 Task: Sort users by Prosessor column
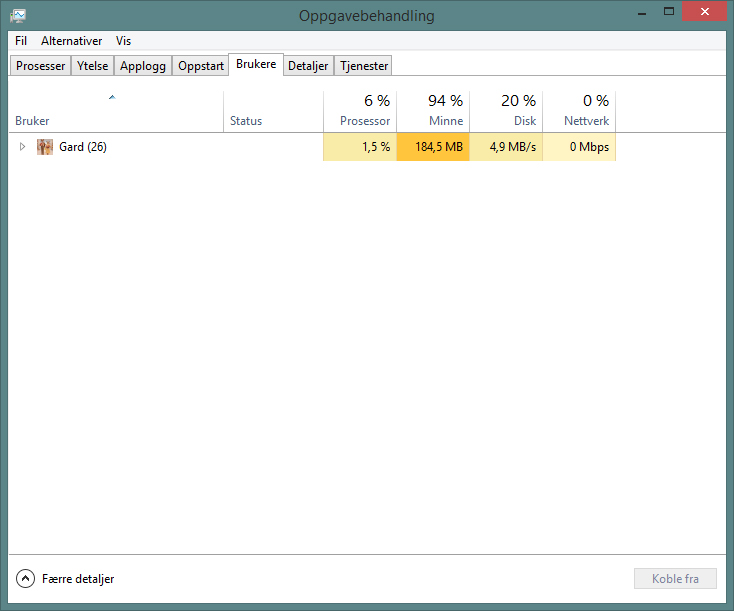point(360,111)
